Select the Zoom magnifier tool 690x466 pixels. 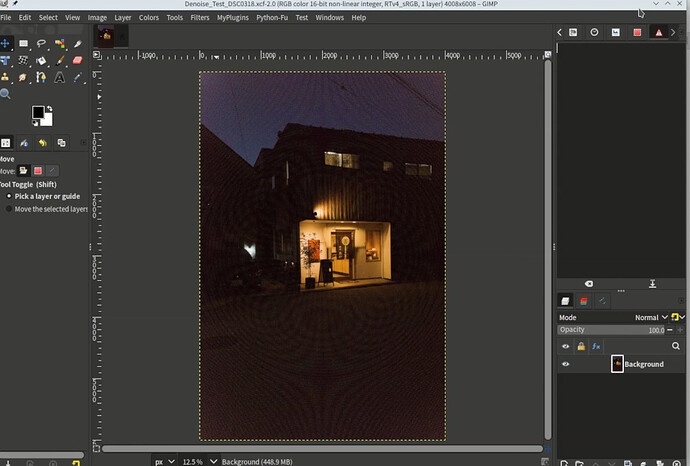5,94
